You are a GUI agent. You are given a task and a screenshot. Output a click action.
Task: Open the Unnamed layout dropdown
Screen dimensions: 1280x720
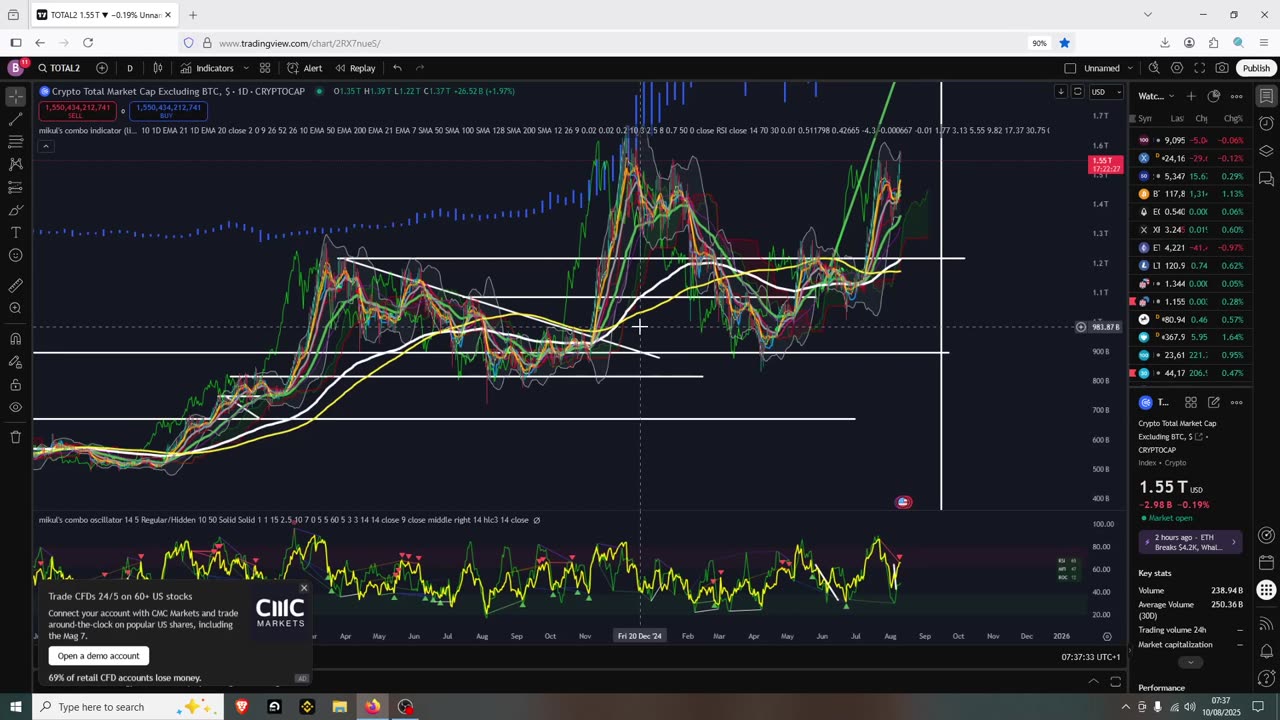click(1108, 68)
